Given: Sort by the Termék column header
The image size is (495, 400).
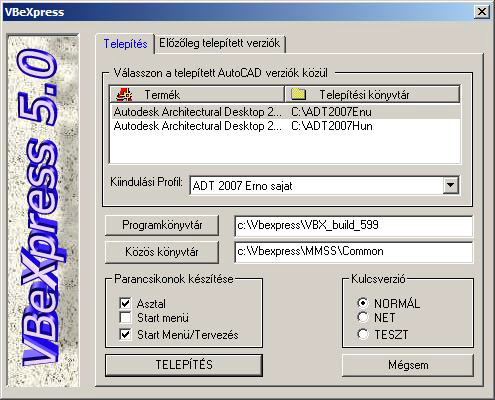Looking at the screenshot, I should [x=197, y=94].
